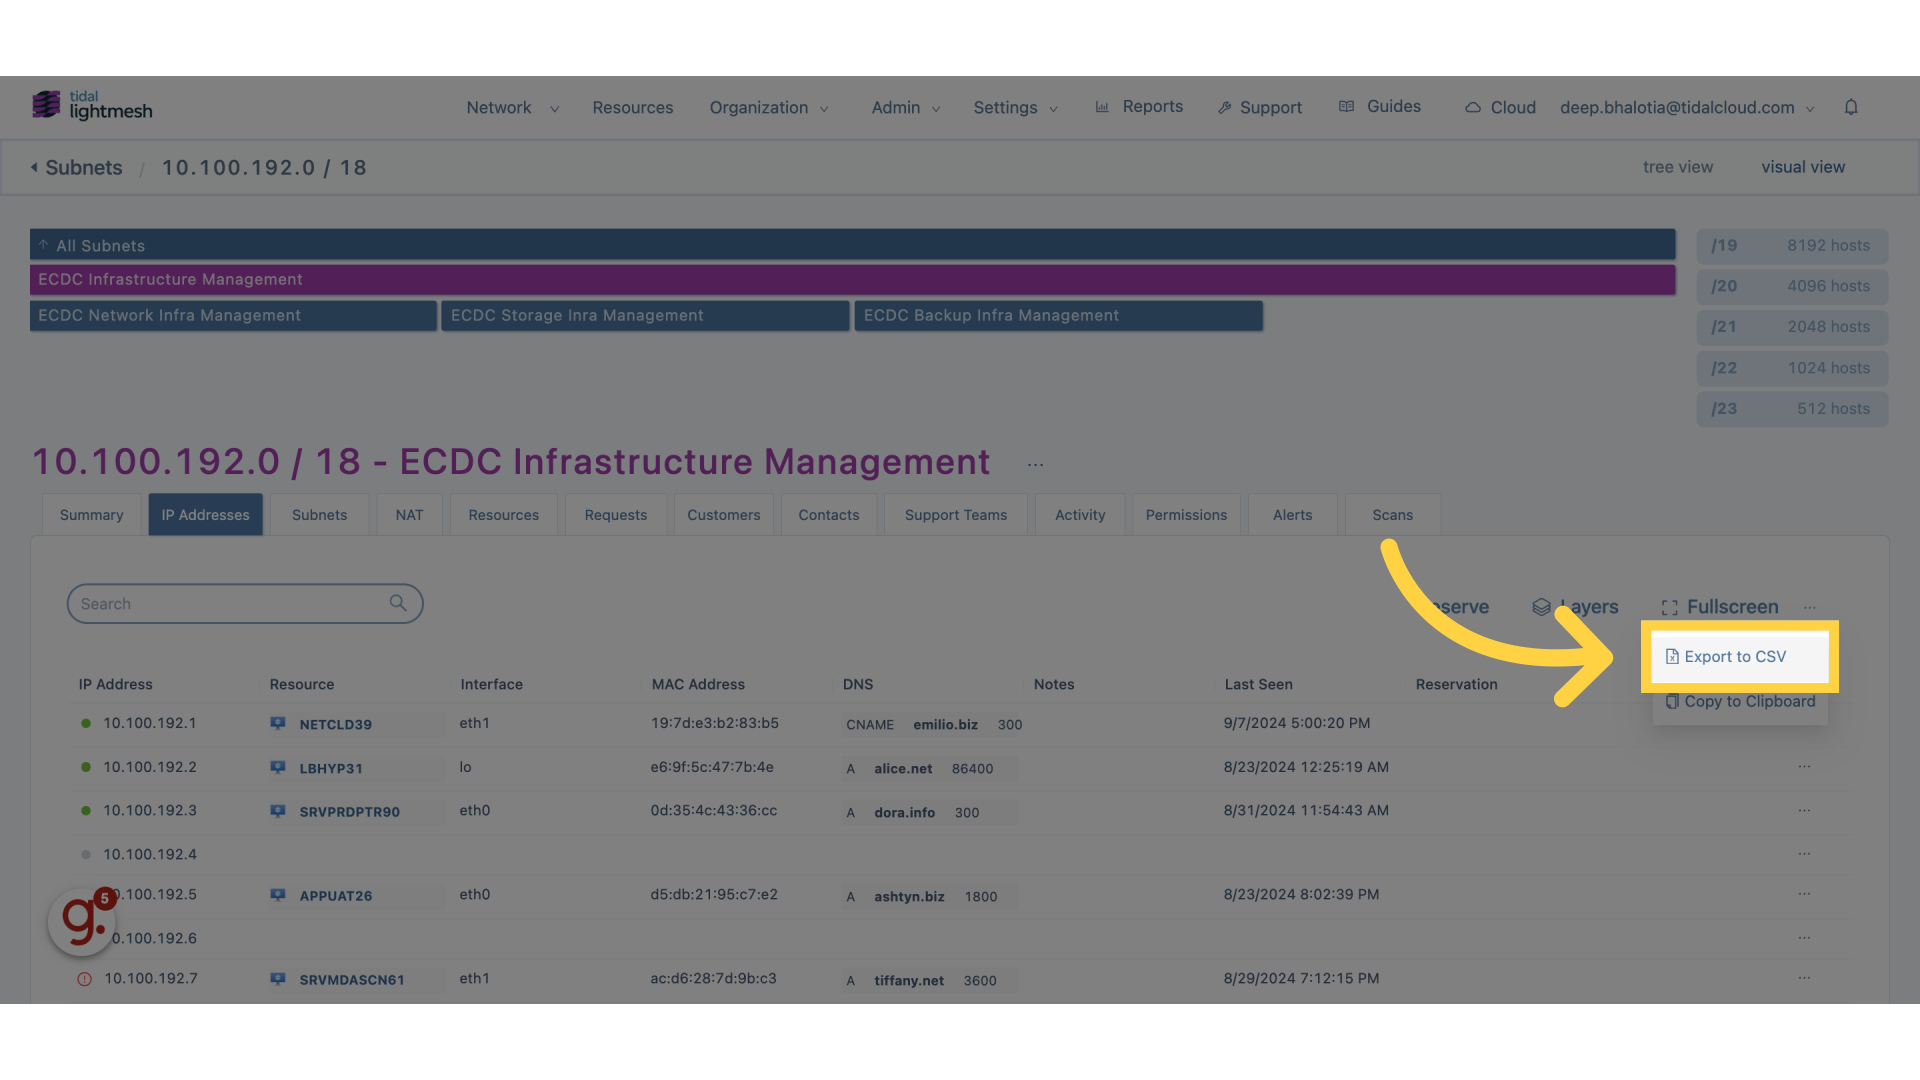This screenshot has height=1080, width=1920.
Task: Select the IP Addresses tab
Action: (204, 514)
